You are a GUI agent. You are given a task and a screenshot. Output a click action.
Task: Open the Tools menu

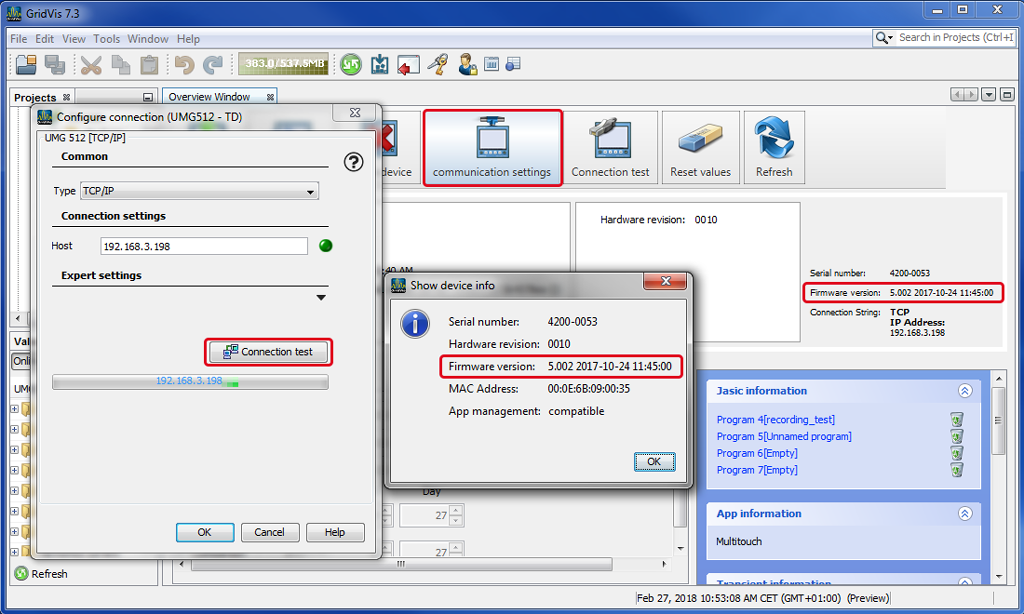[107, 39]
